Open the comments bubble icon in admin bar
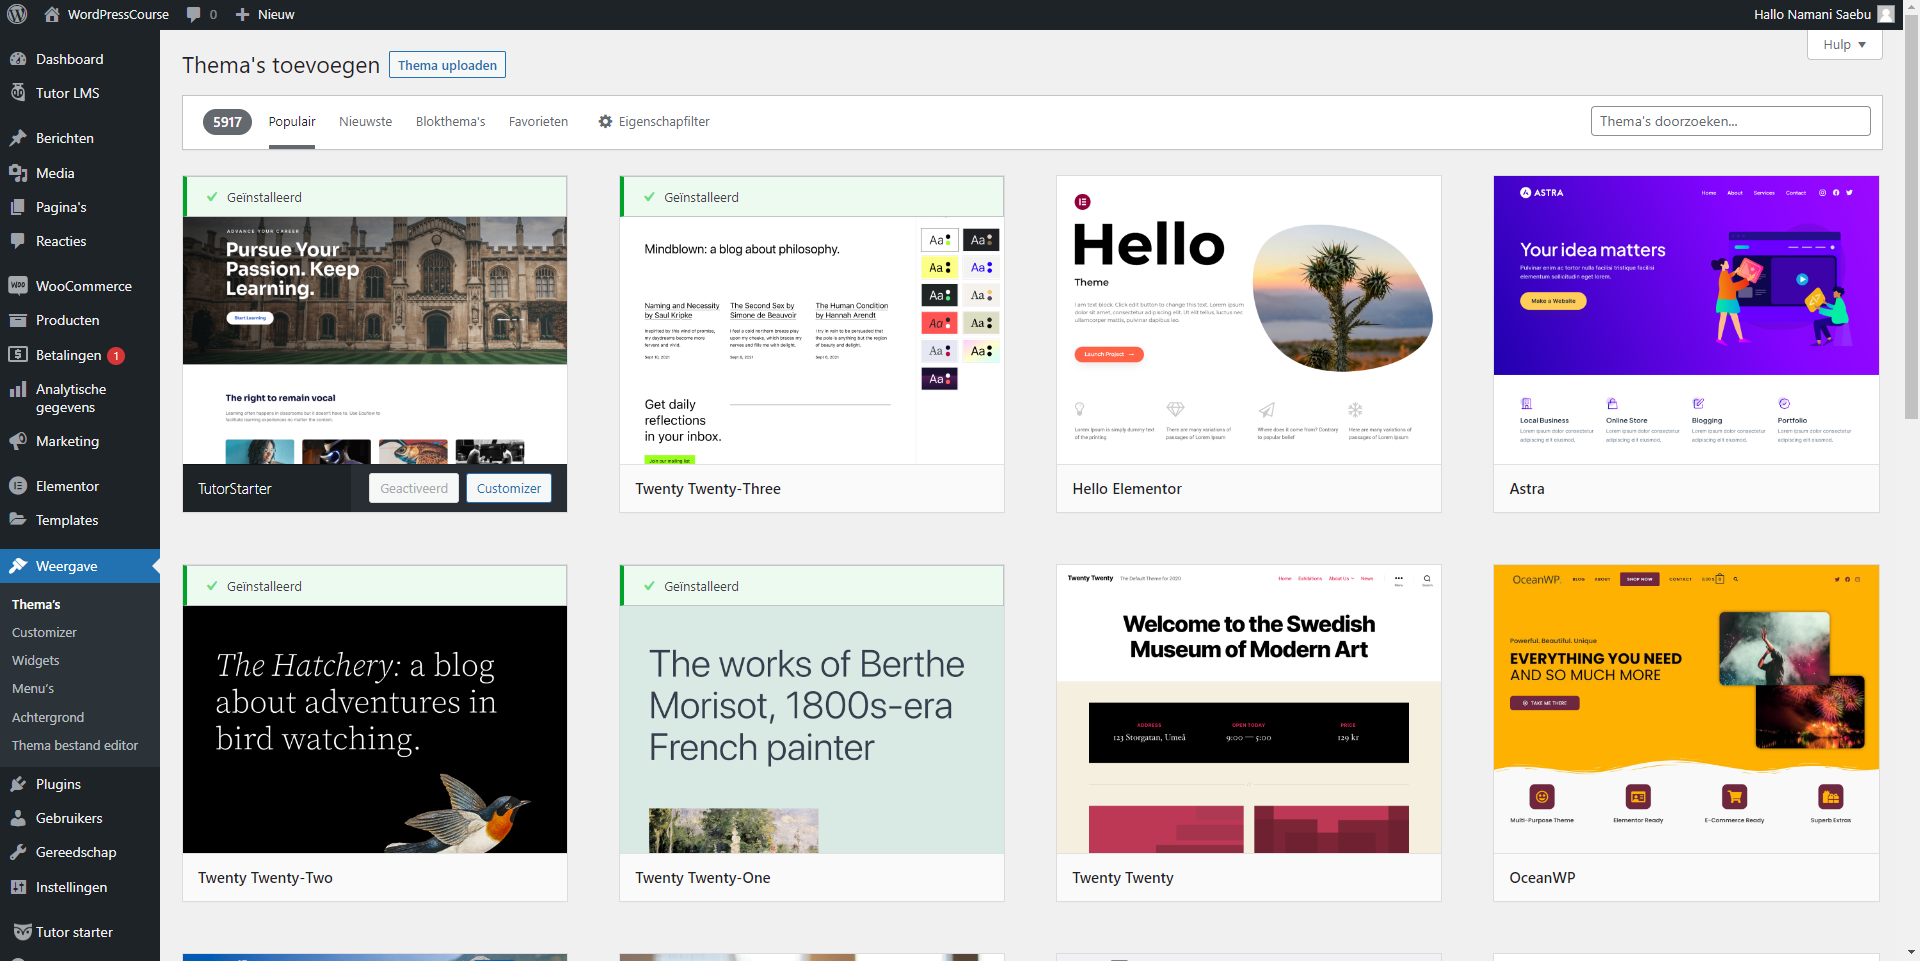Image resolution: width=1920 pixels, height=961 pixels. [x=194, y=14]
